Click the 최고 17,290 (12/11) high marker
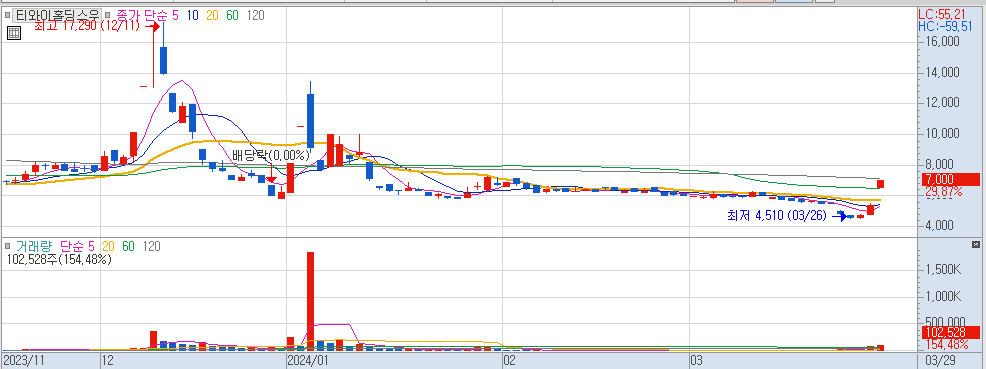This screenshot has height=369, width=986. click(96, 26)
